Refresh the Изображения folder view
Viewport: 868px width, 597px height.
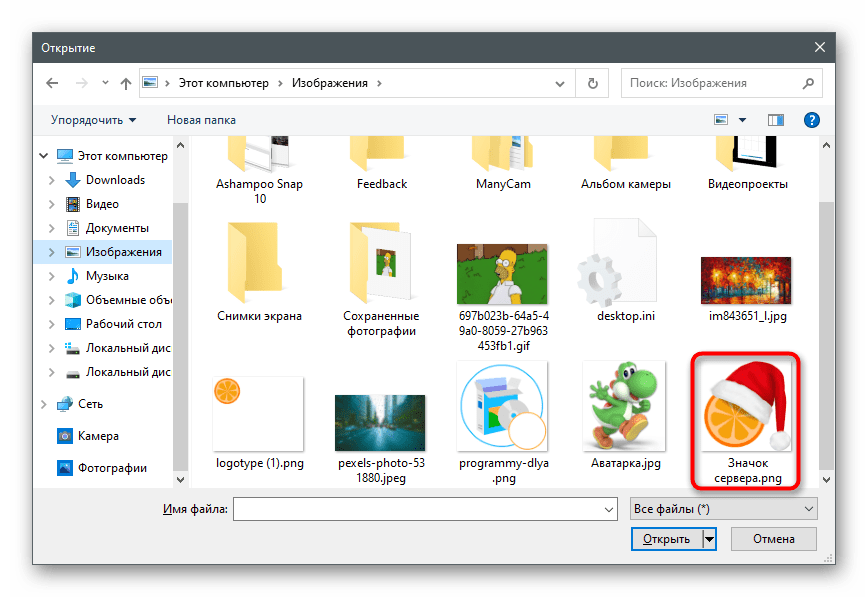pyautogui.click(x=593, y=83)
